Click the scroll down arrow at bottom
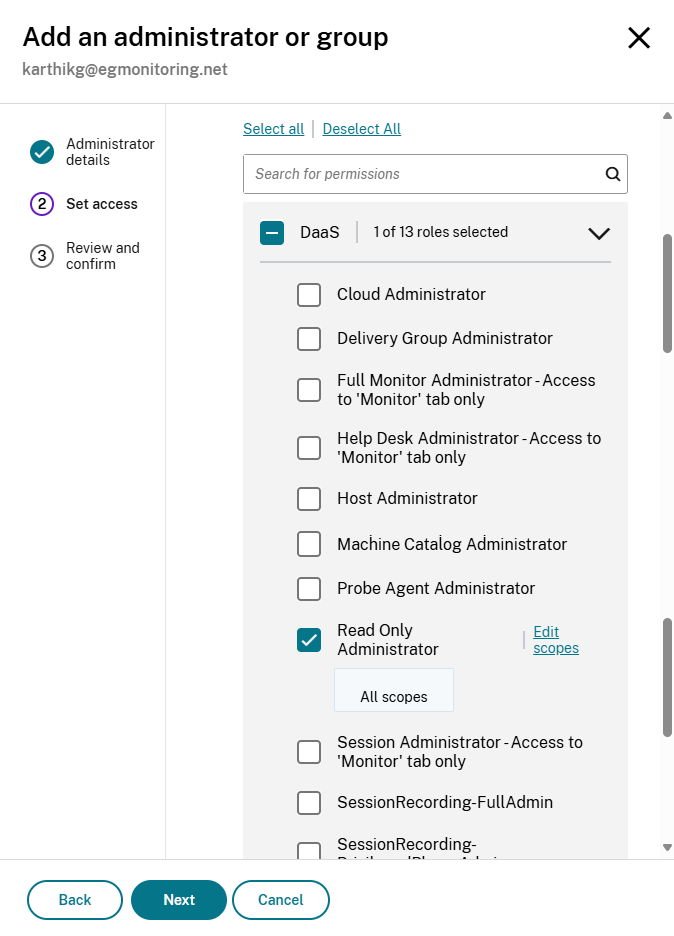 pos(667,848)
